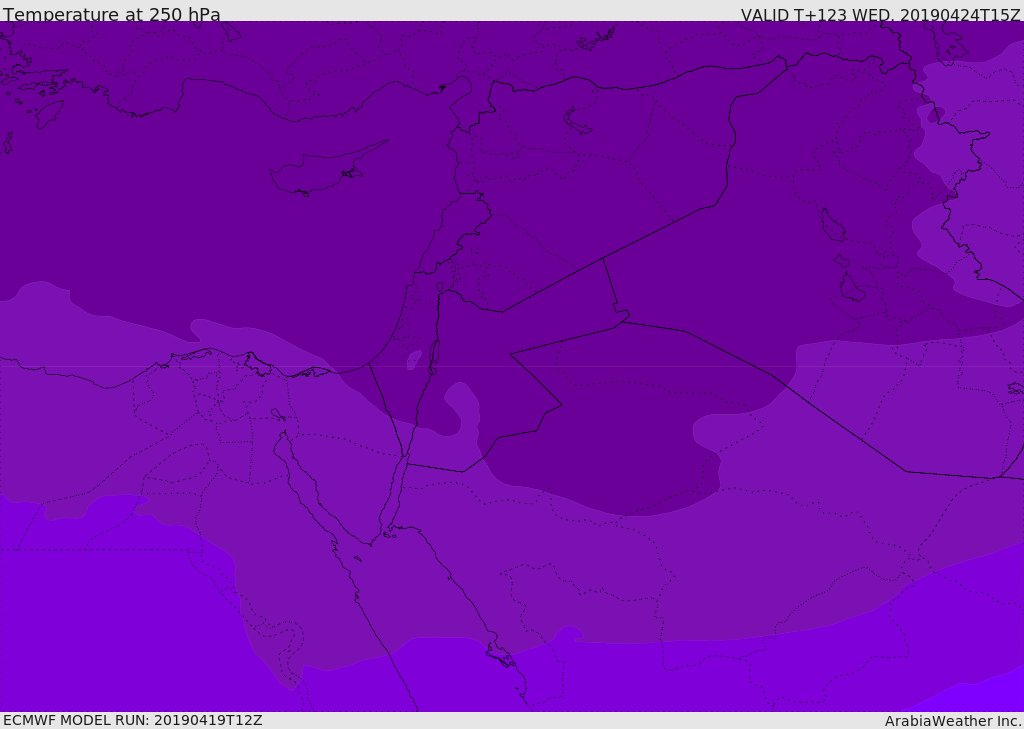Screen dimensions: 1024x729
Task: Click the Lebanon coastline
Action: pyautogui.click(x=452, y=235)
